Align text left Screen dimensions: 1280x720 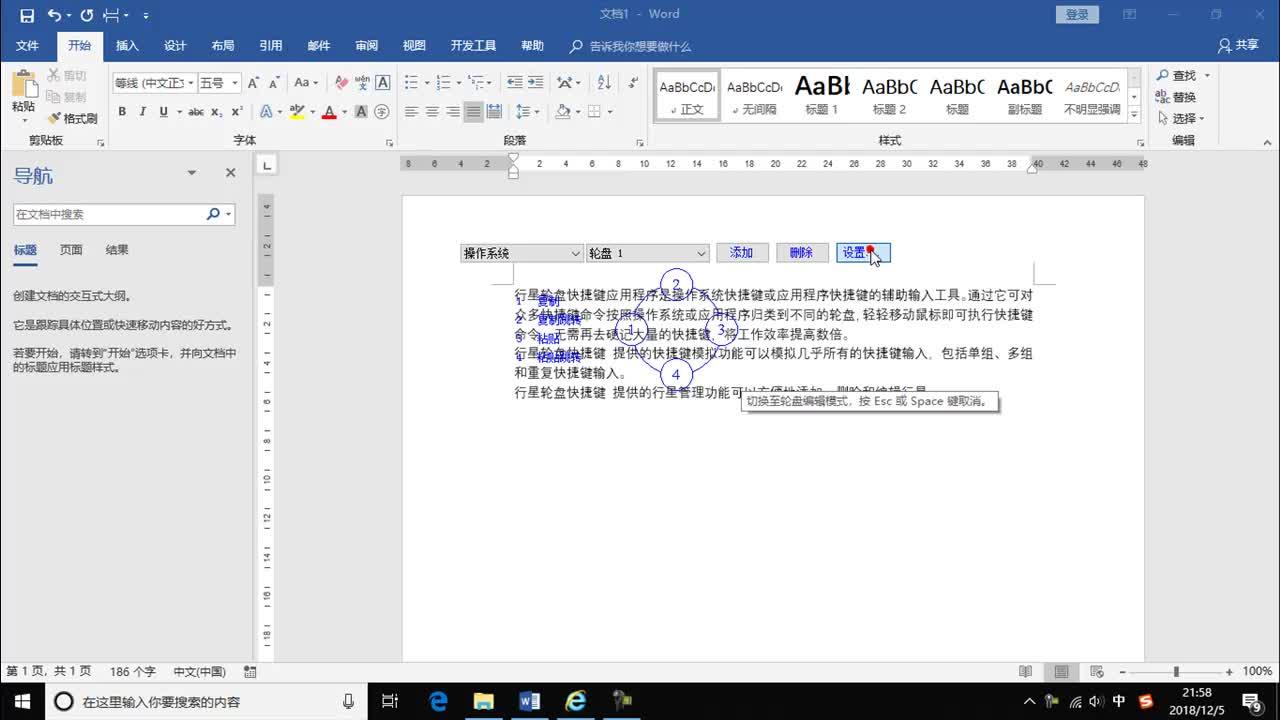[411, 112]
